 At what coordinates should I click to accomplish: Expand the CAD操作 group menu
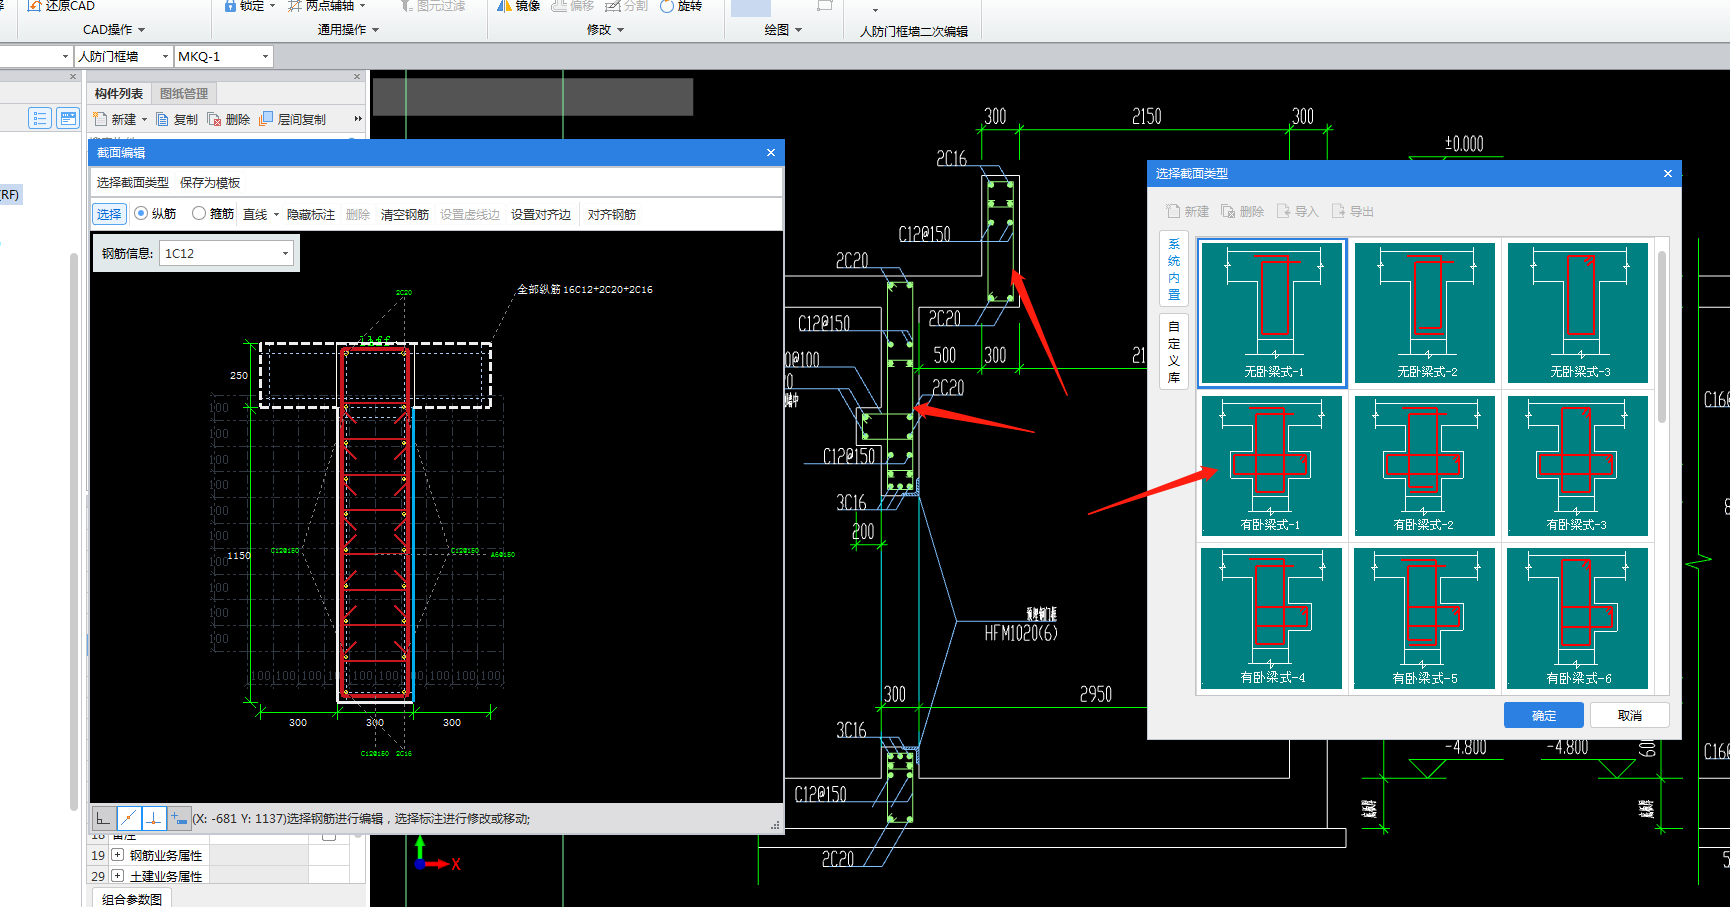(114, 30)
